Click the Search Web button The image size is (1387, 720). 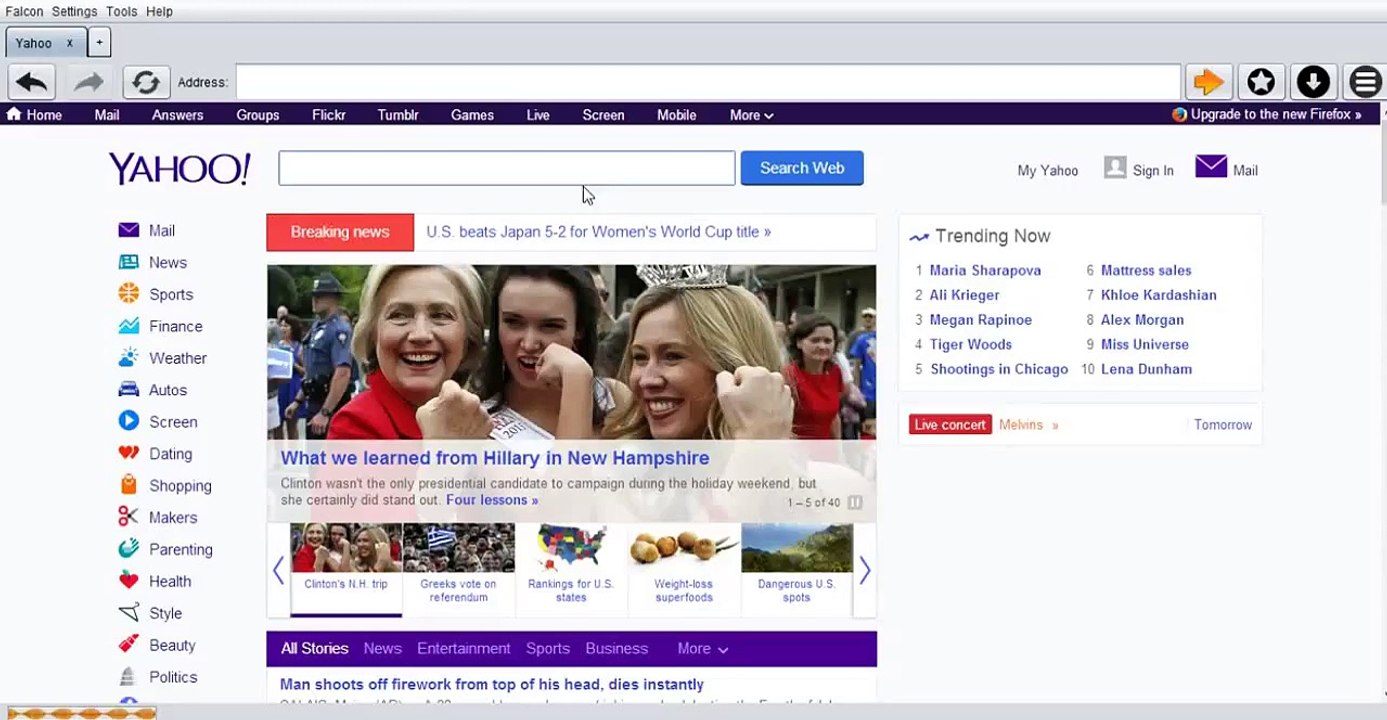click(802, 168)
